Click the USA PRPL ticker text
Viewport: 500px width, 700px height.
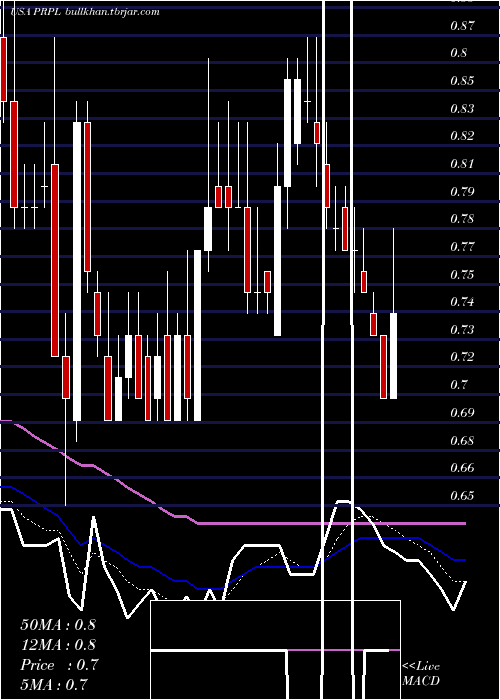[x=37, y=12]
